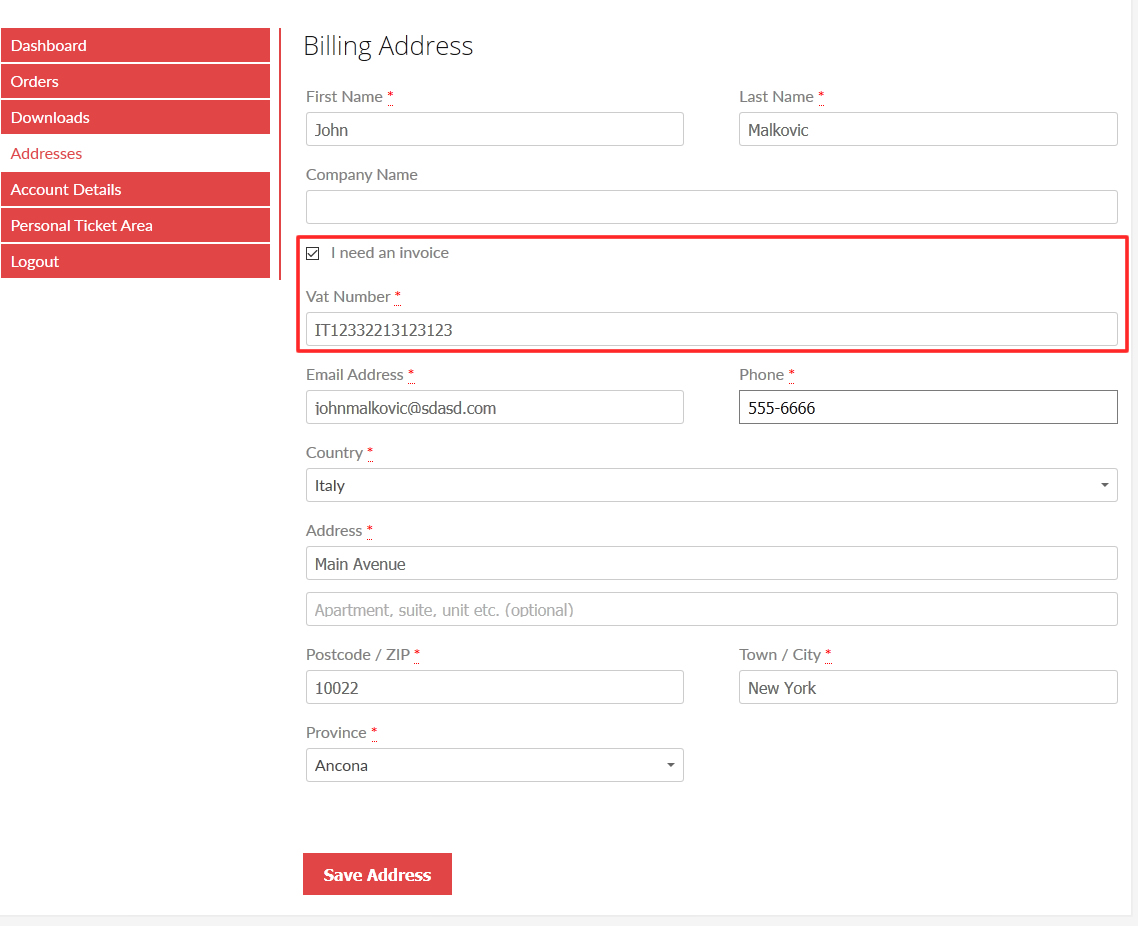1138x926 pixels.
Task: Open Downloads in the sidebar
Action: (x=135, y=118)
